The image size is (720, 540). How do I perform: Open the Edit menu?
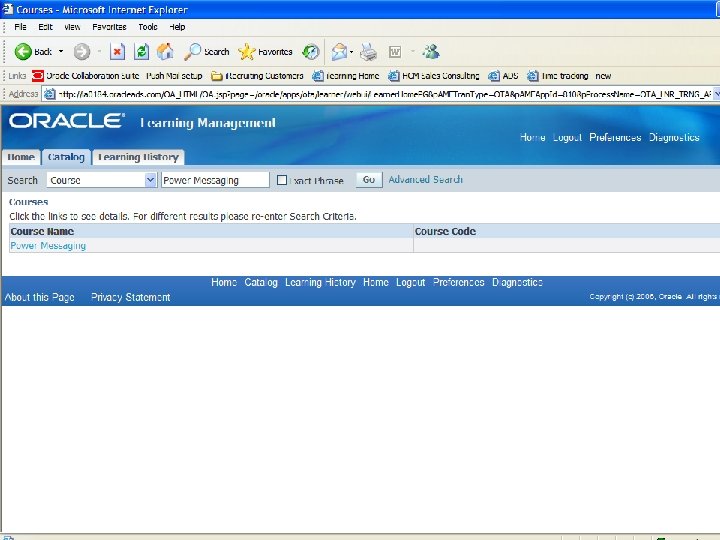click(45, 27)
